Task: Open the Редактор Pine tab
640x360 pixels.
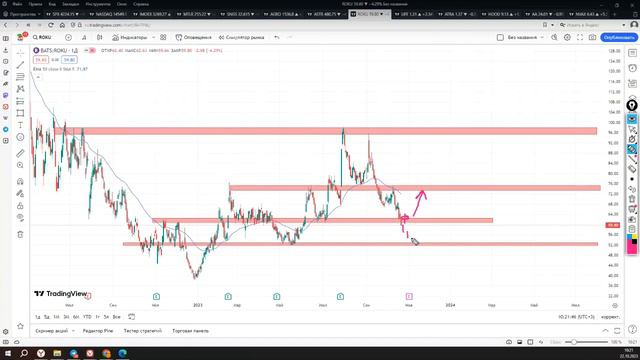Action: click(x=98, y=331)
